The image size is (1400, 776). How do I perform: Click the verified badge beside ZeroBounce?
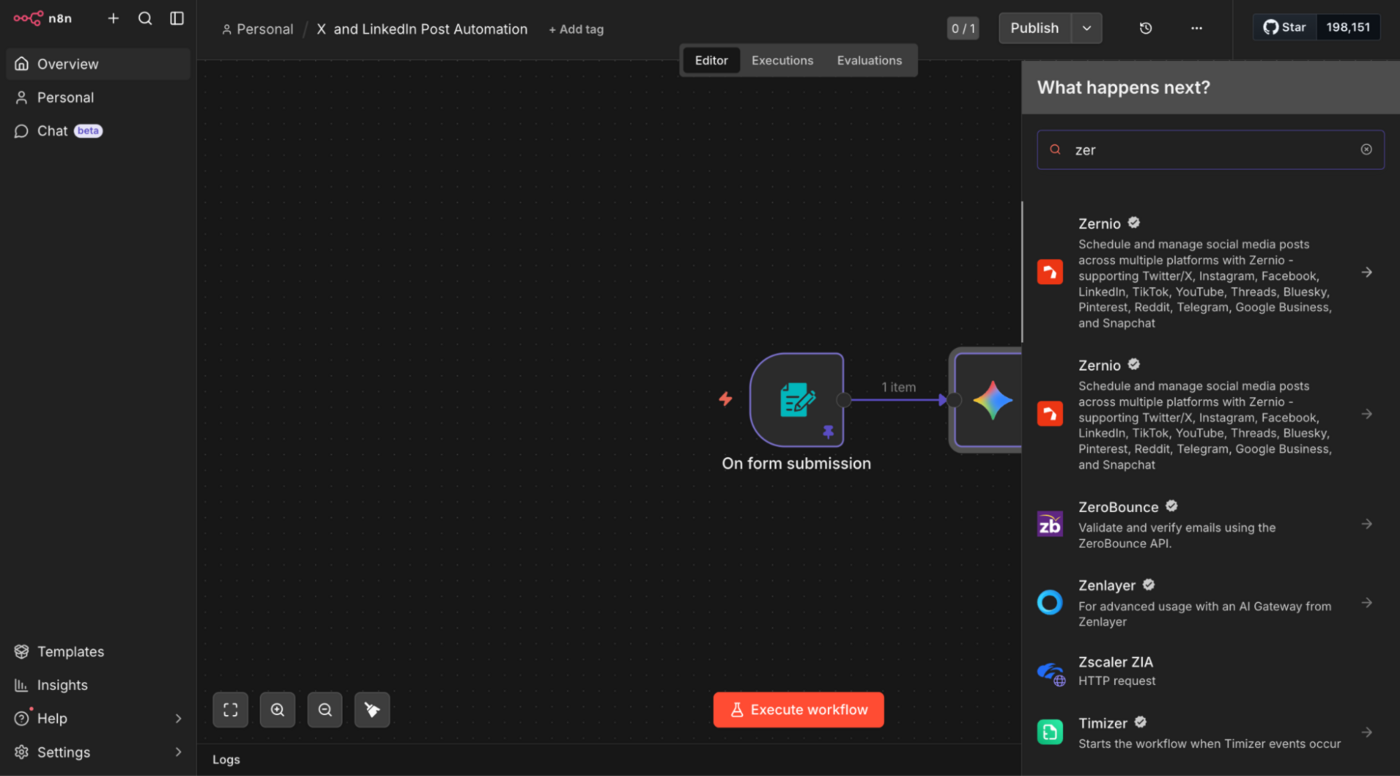[1171, 506]
